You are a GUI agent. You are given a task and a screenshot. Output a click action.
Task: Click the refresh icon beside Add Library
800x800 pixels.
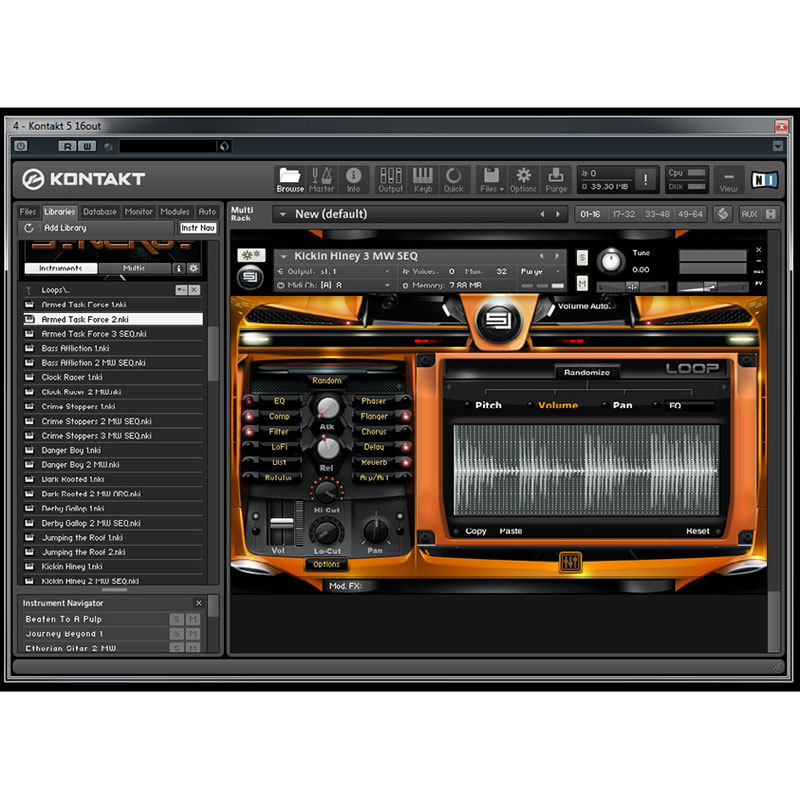29,228
